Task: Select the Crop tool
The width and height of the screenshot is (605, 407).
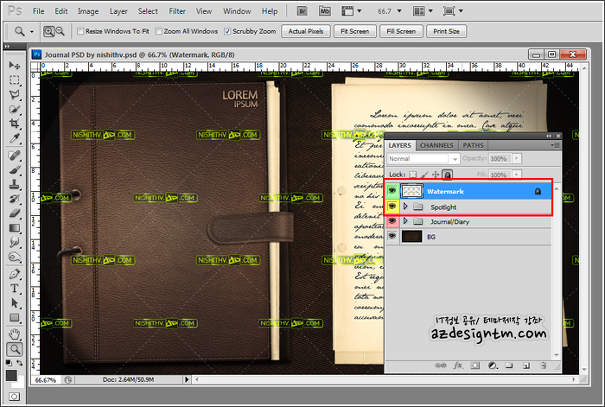Action: 14,123
